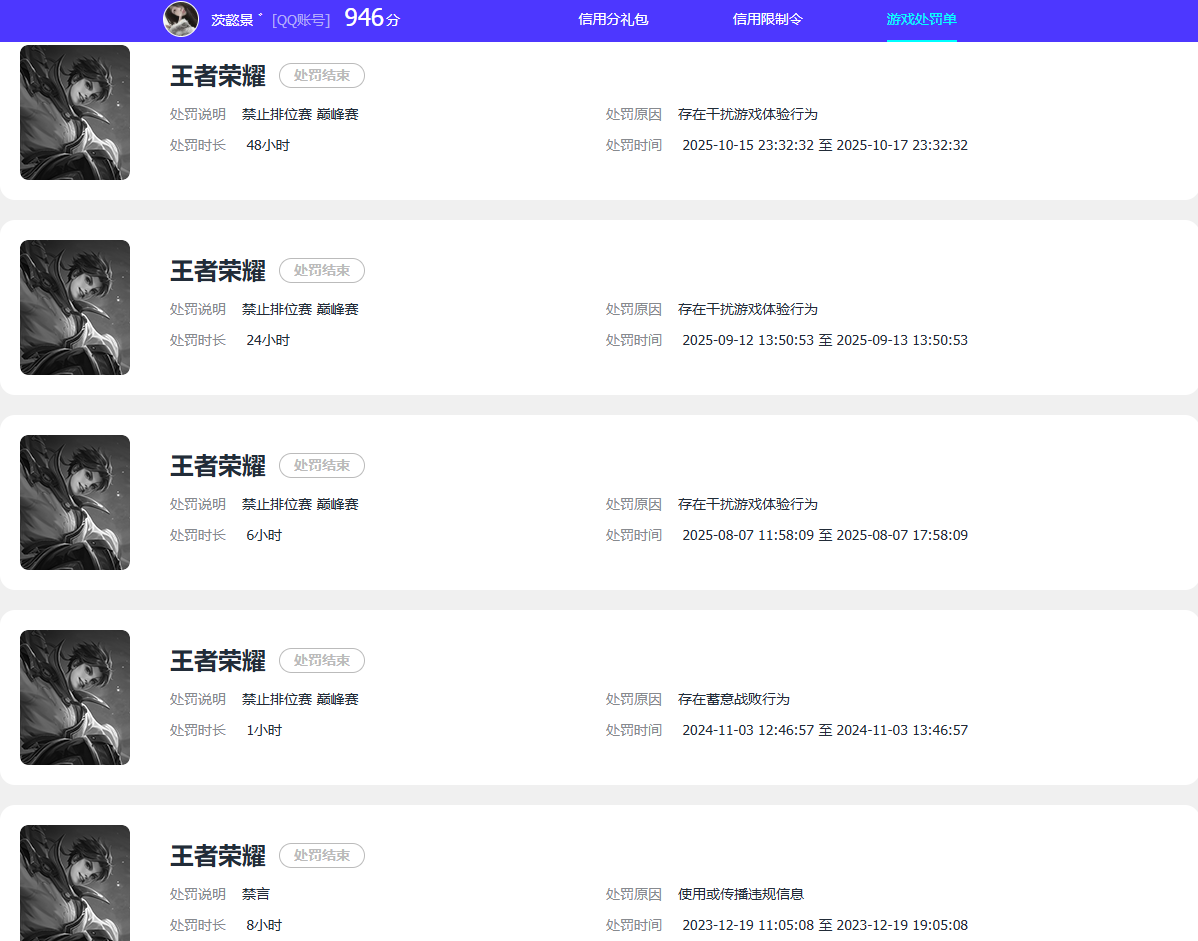
Task: Click 存在干扰游戏体验行为 reason on the 48小时 penalty
Action: pyautogui.click(x=748, y=115)
